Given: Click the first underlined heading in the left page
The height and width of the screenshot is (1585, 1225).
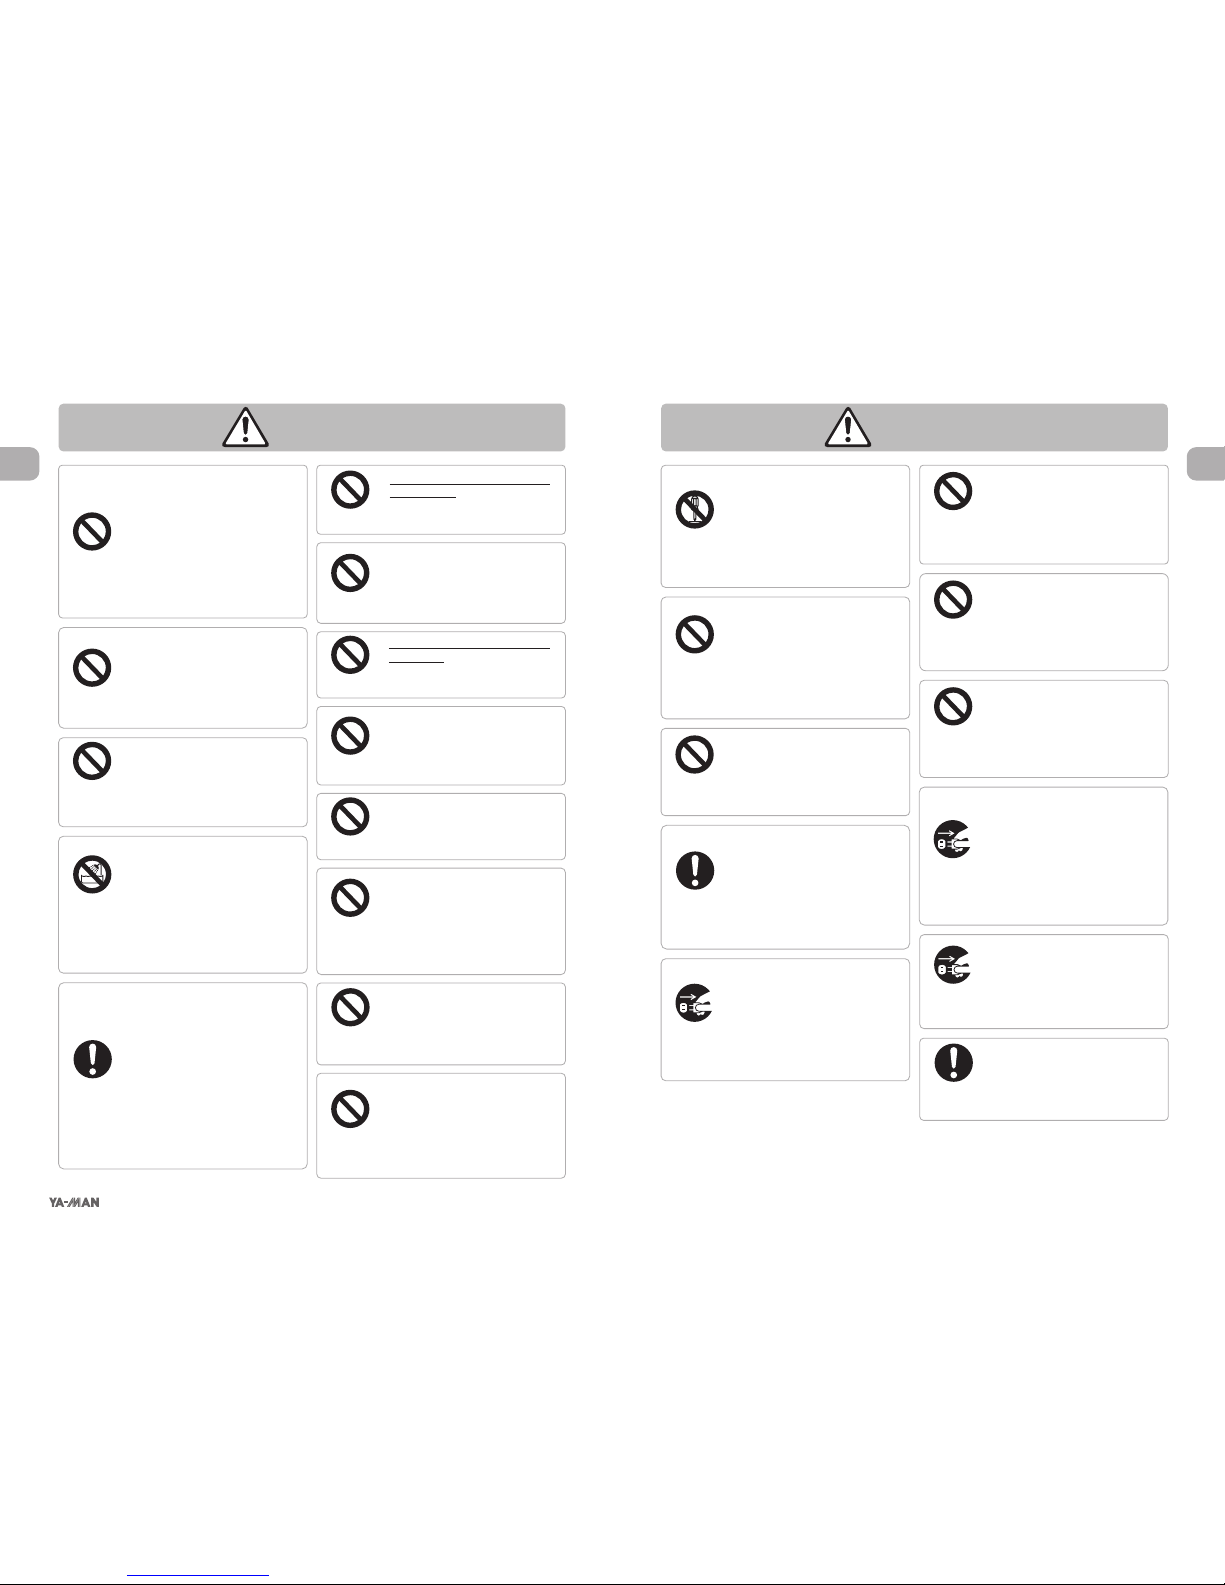Looking at the screenshot, I should pyautogui.click(x=469, y=489).
